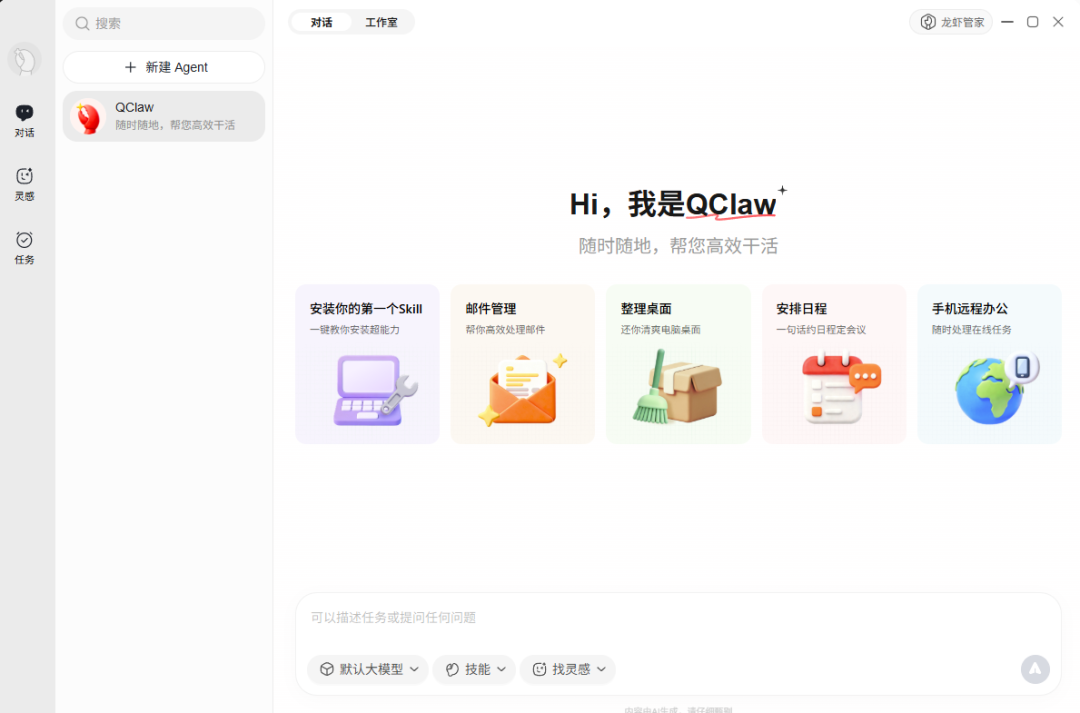Click the 龙虾管家 account icon
This screenshot has height=713, width=1080.
click(949, 21)
